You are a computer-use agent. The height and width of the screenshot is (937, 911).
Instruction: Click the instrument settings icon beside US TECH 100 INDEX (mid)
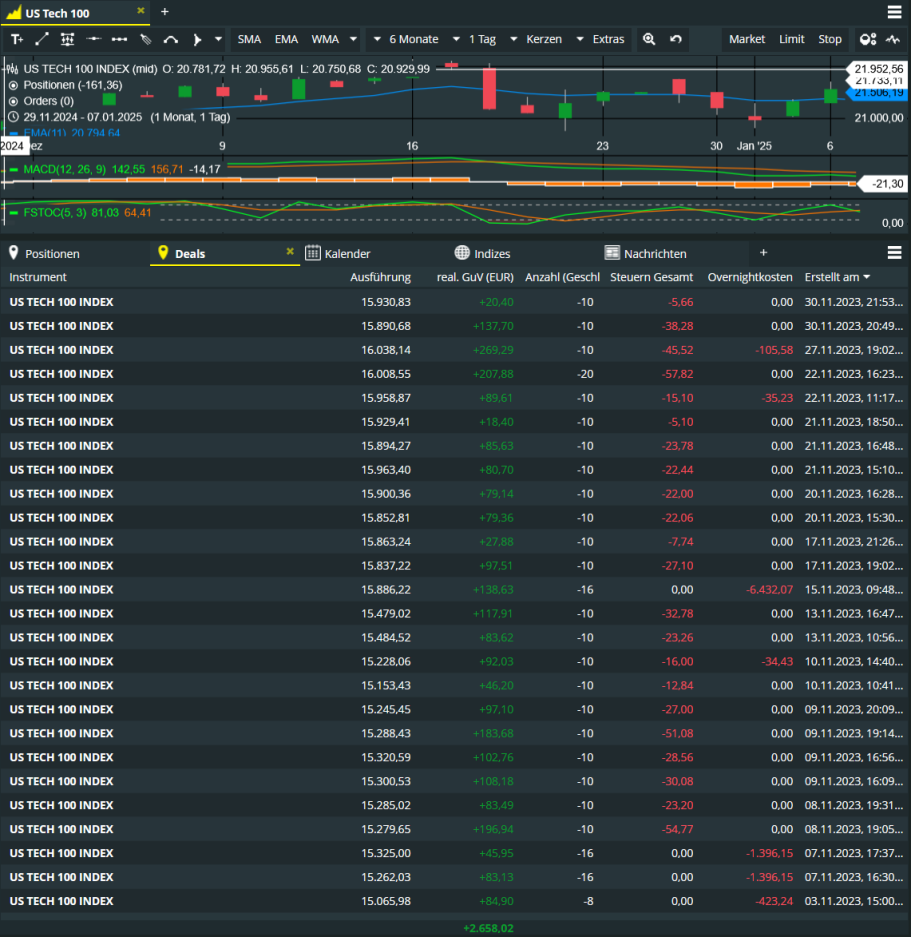[x=12, y=69]
